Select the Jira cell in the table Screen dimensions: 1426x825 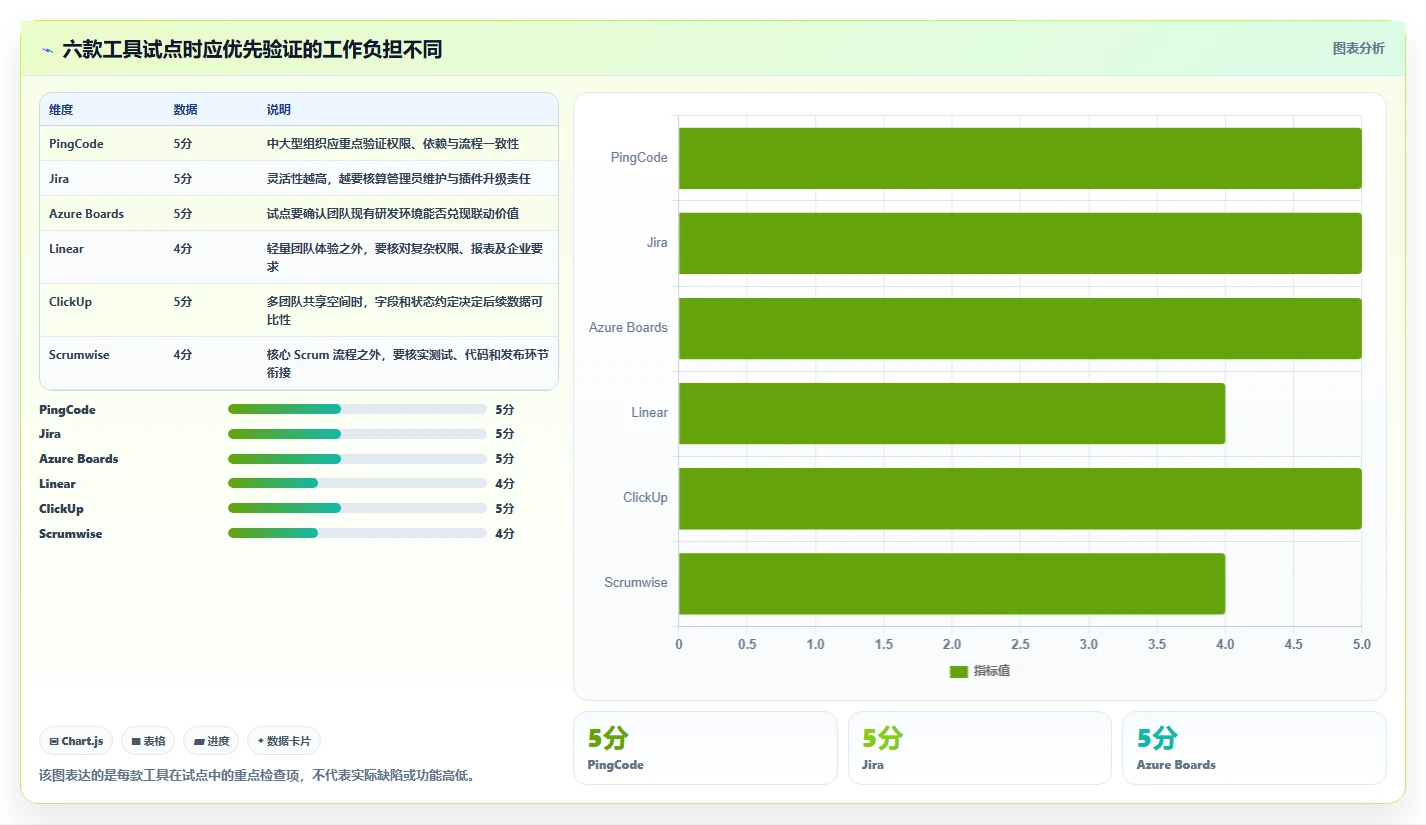pos(59,179)
